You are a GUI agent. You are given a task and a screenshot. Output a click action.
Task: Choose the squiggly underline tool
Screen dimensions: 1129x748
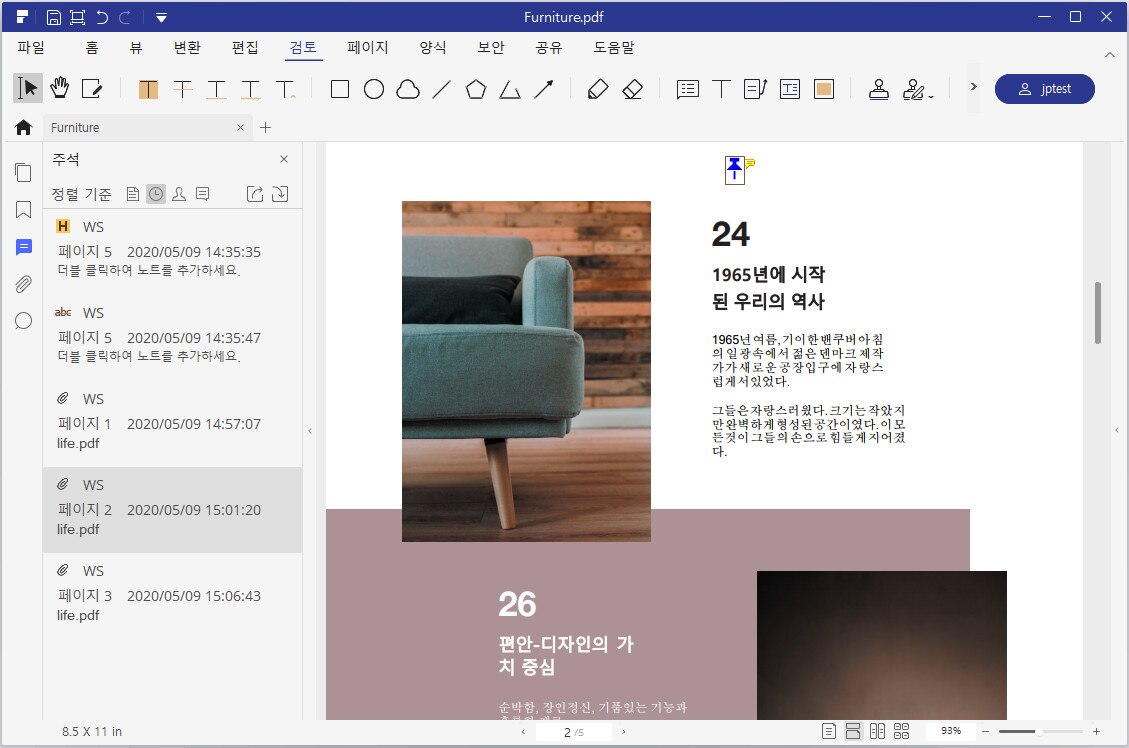pos(251,89)
